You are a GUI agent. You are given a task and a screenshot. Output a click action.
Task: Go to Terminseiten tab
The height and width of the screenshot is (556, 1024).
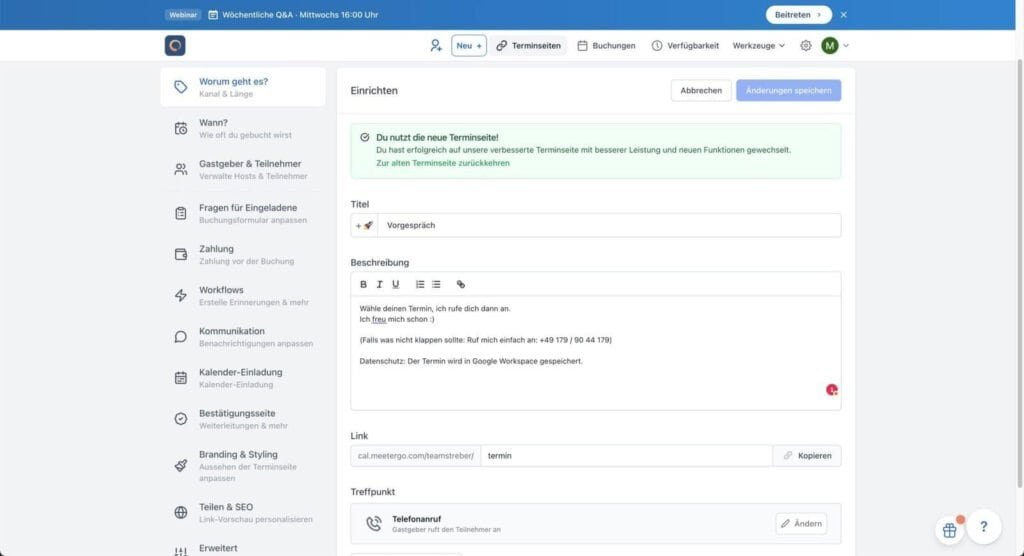(528, 46)
